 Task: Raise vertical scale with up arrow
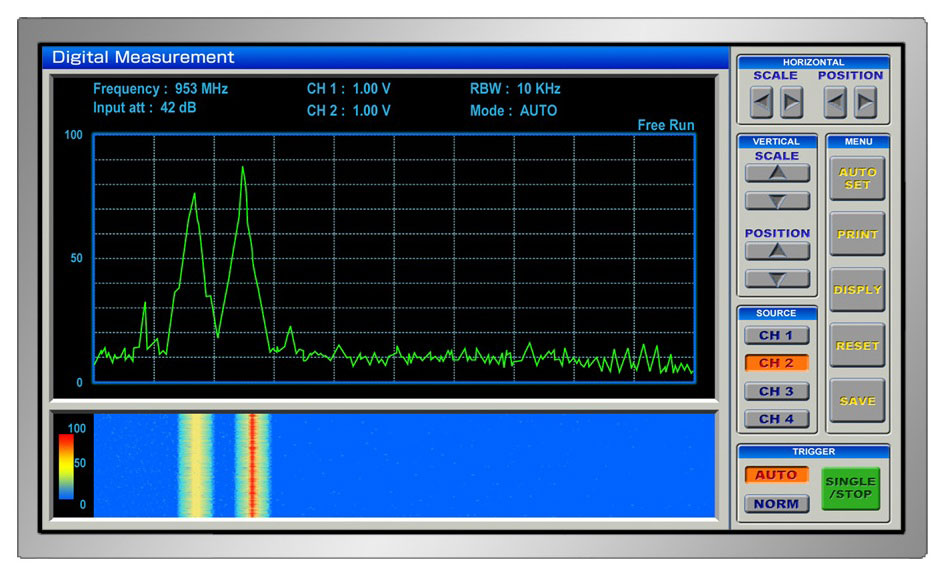[x=777, y=174]
